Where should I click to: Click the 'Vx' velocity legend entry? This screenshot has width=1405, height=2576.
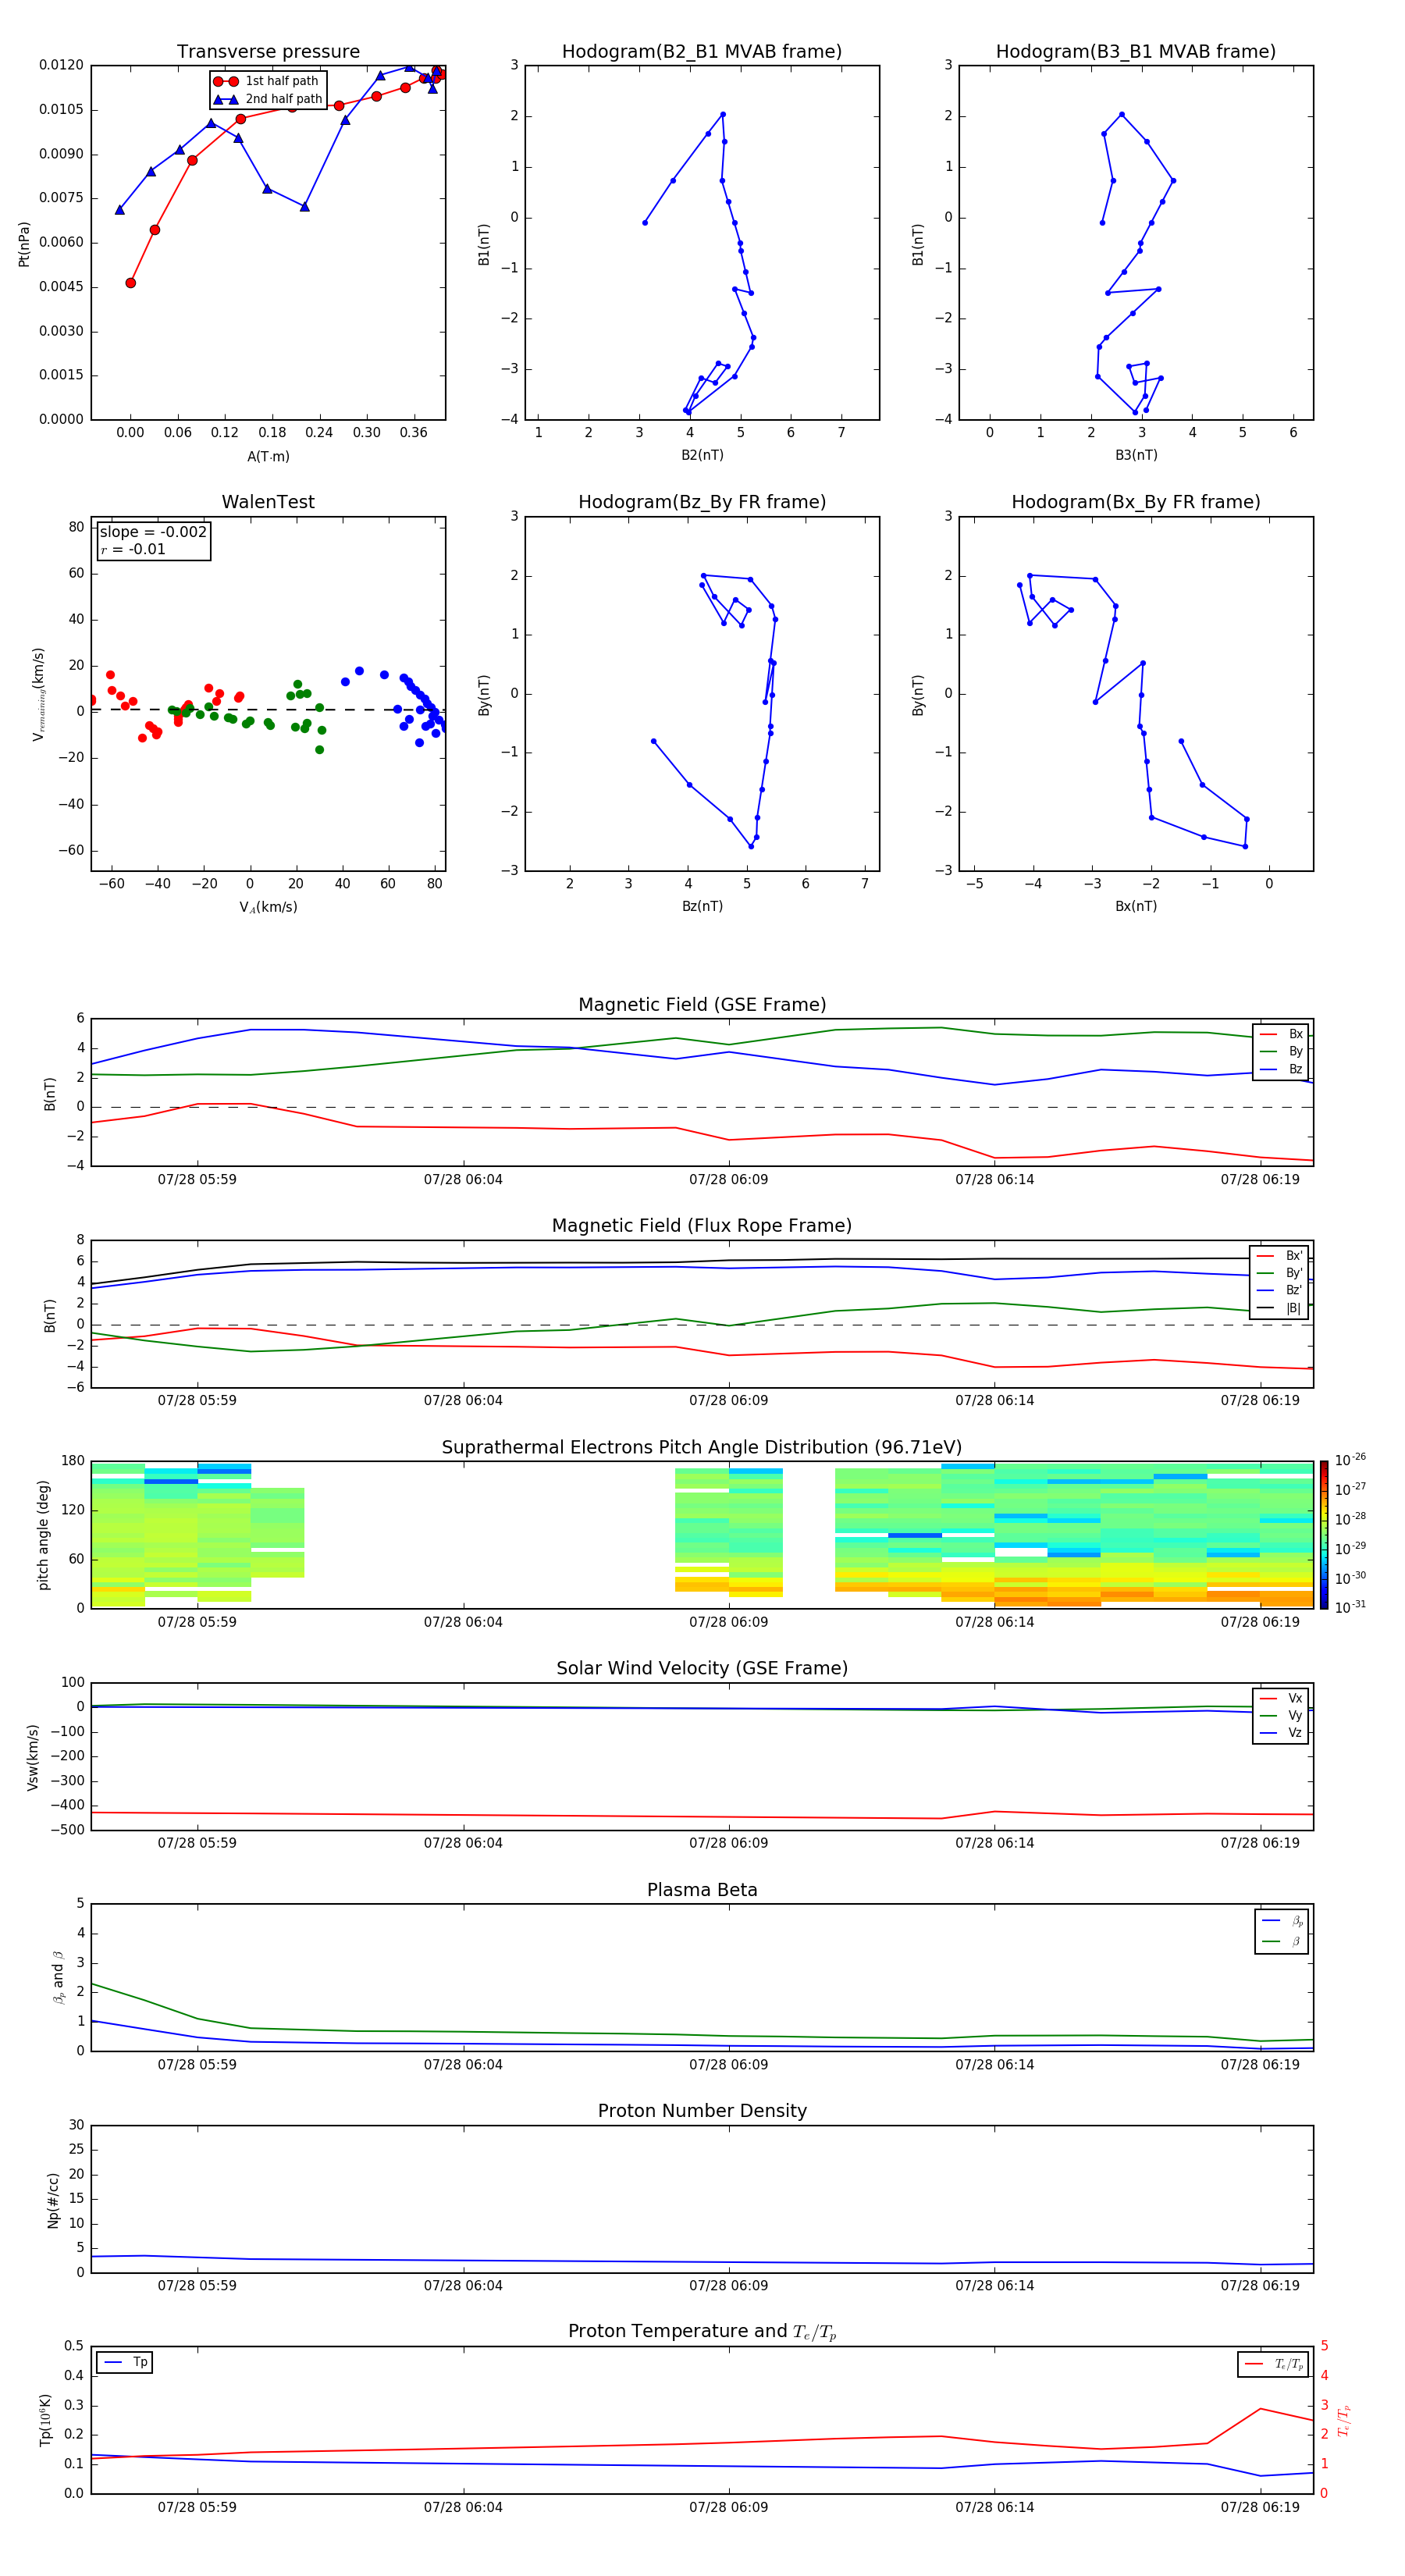coord(1282,1698)
